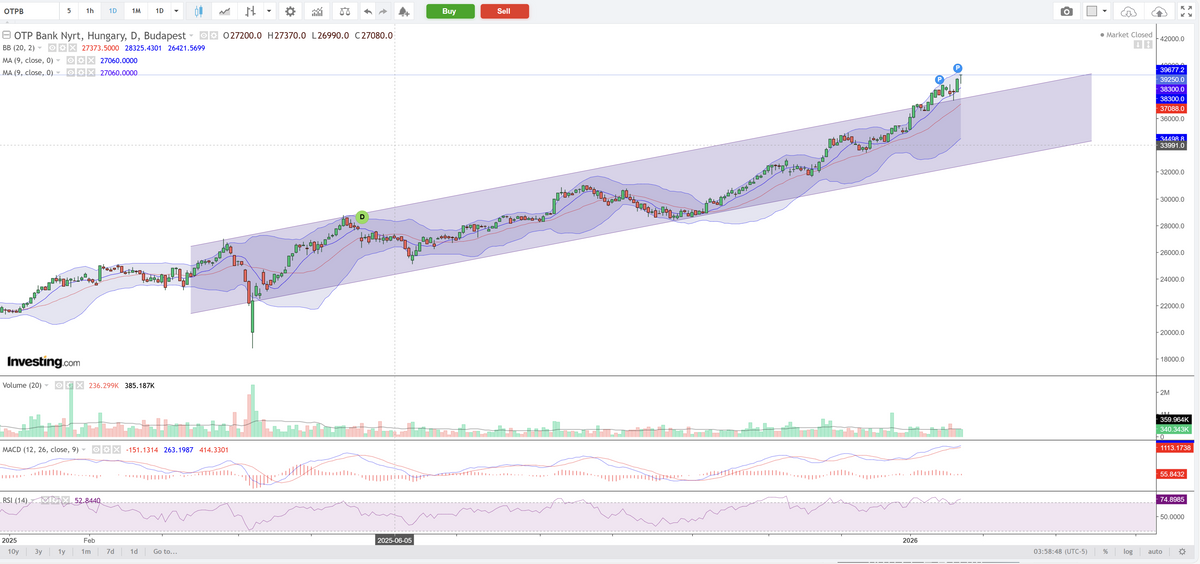Switch to the 1h timeframe
The height and width of the screenshot is (564, 1200).
click(x=90, y=11)
